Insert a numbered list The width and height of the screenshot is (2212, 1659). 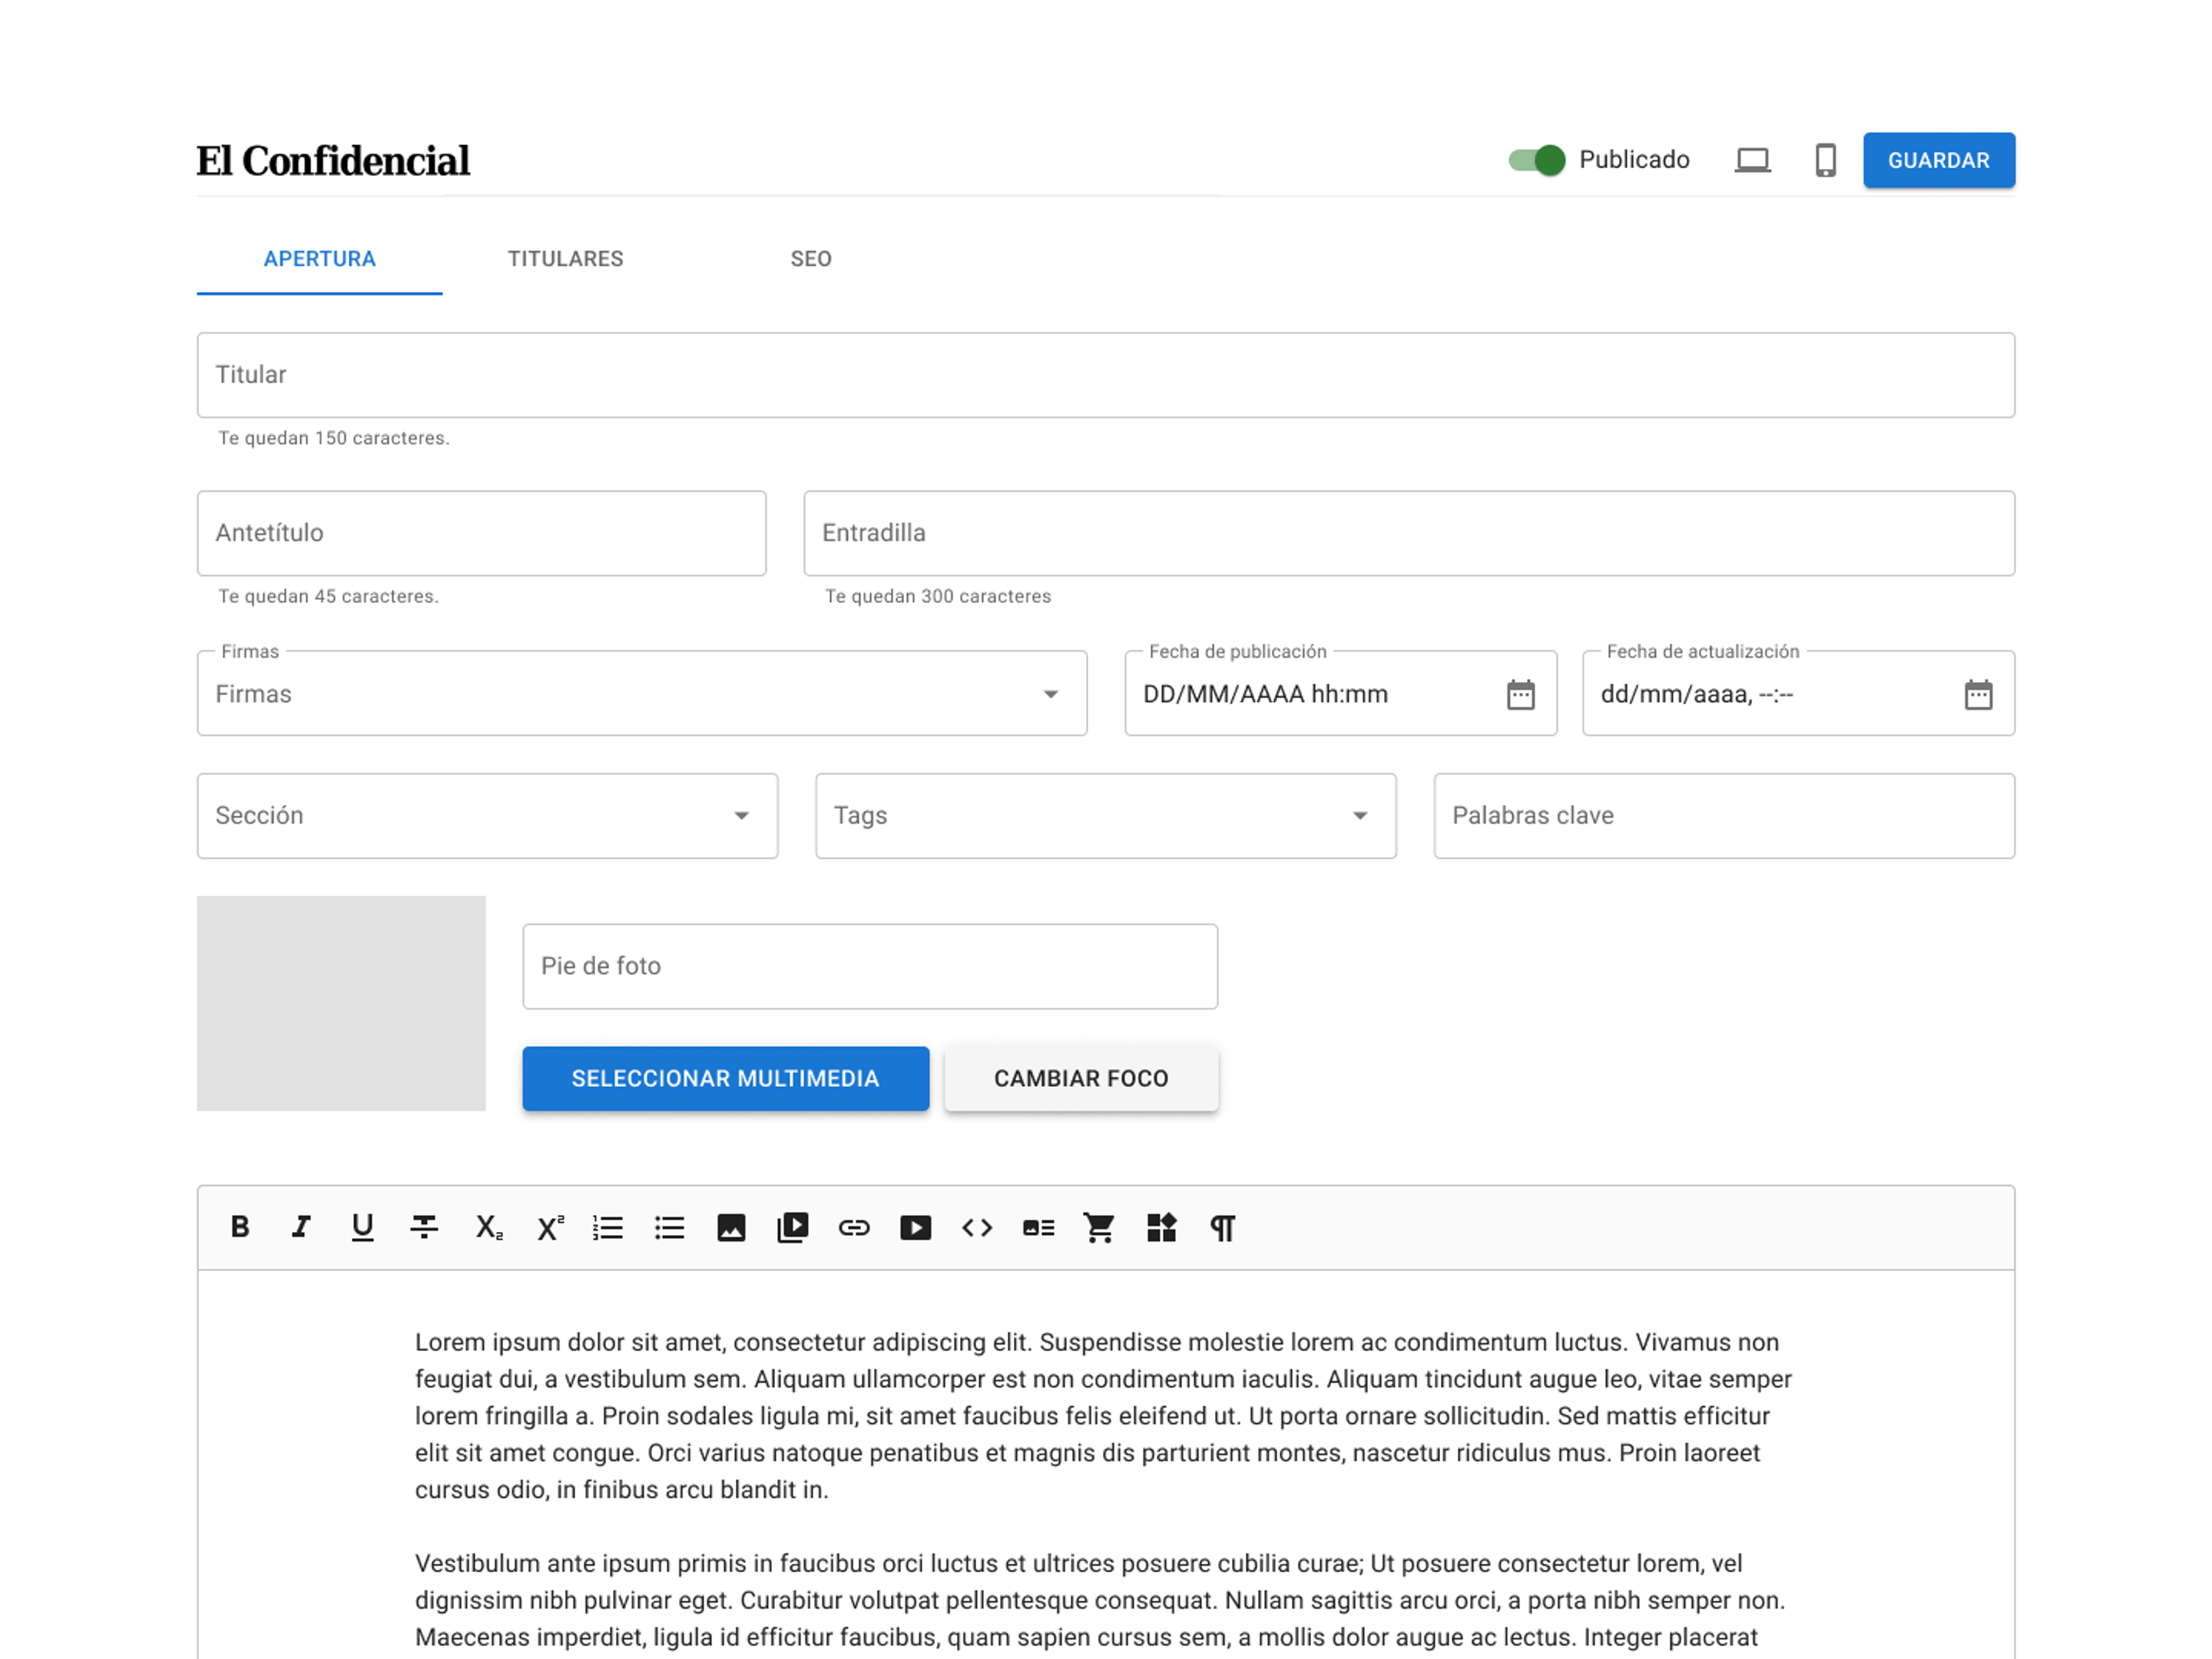pyautogui.click(x=608, y=1227)
